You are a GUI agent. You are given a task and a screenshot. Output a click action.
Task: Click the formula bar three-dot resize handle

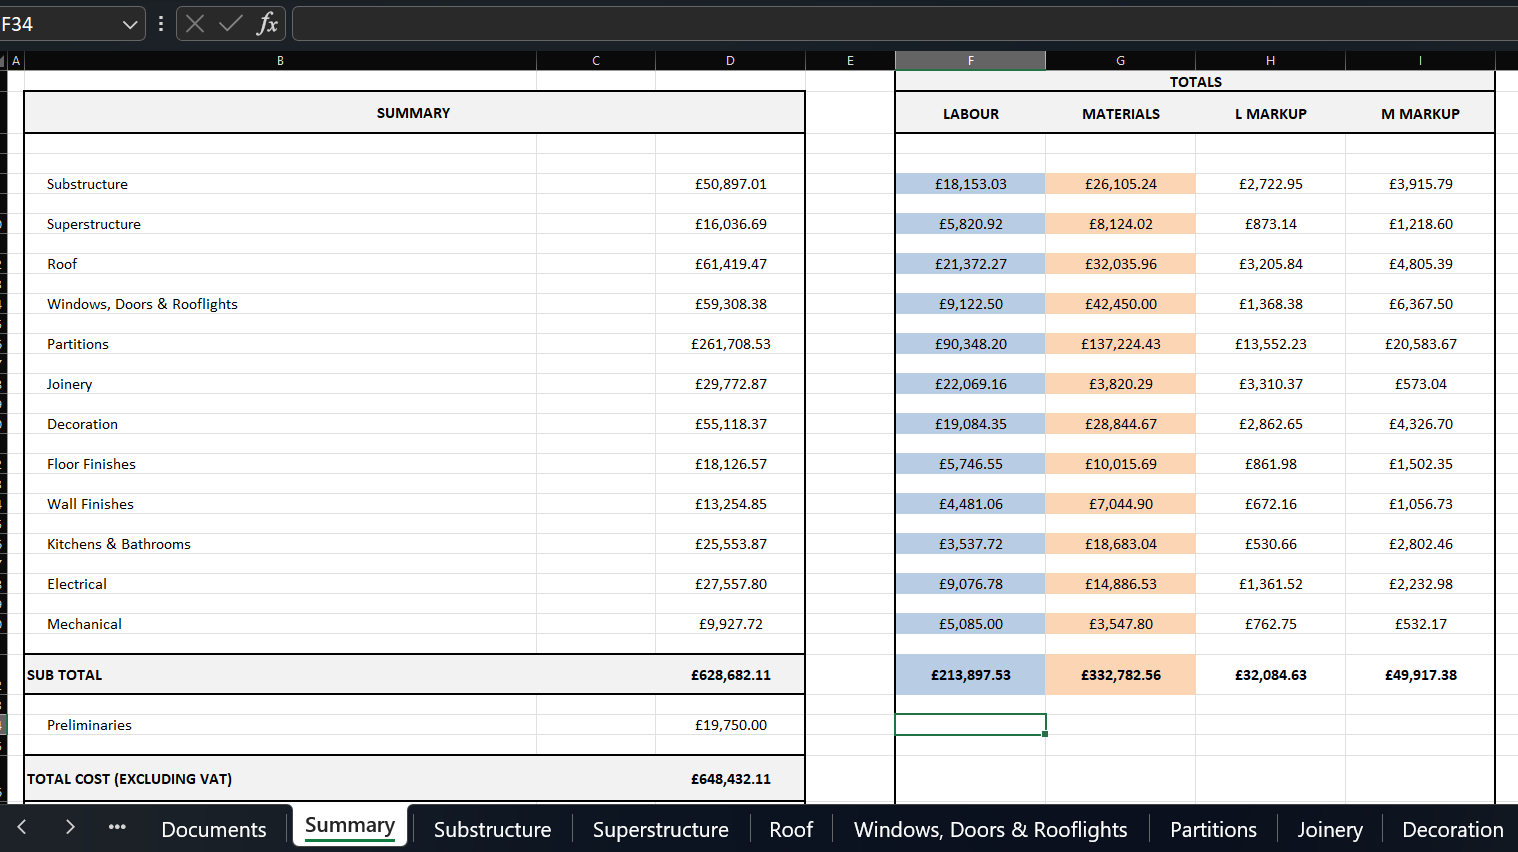click(x=161, y=24)
